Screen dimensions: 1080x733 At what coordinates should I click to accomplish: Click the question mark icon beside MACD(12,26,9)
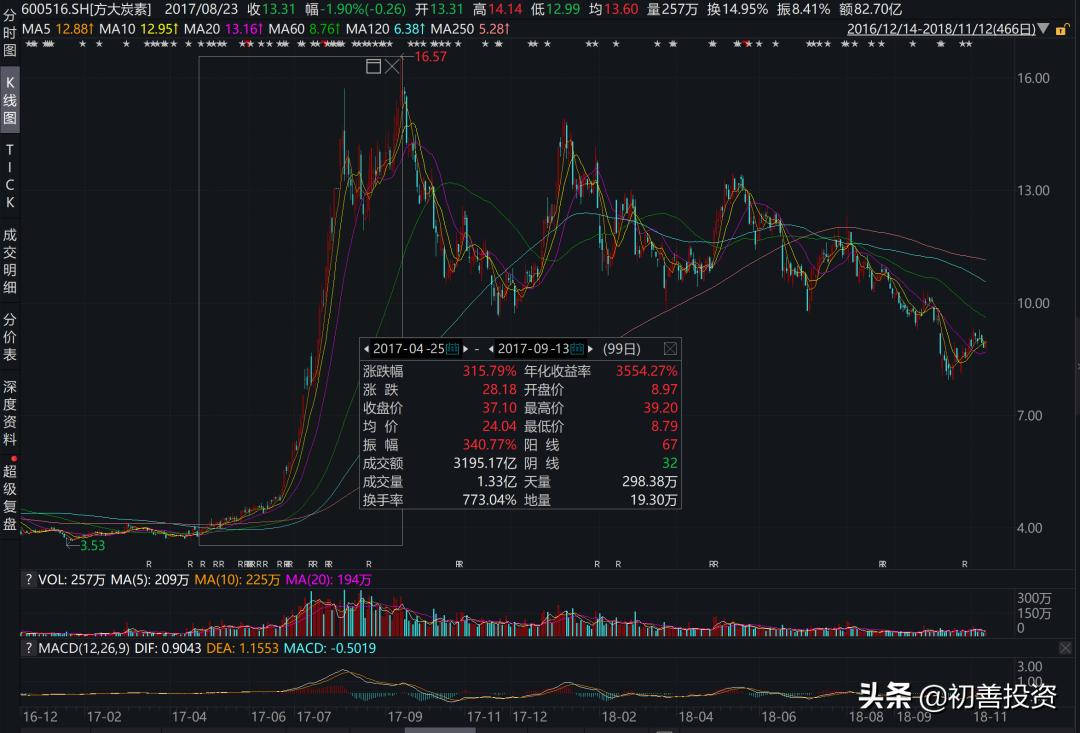[27, 649]
